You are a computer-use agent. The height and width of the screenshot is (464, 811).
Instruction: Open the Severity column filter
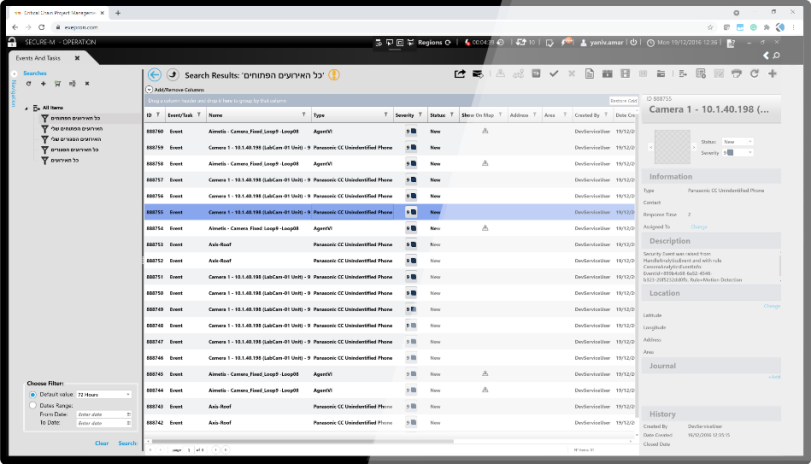click(x=420, y=115)
